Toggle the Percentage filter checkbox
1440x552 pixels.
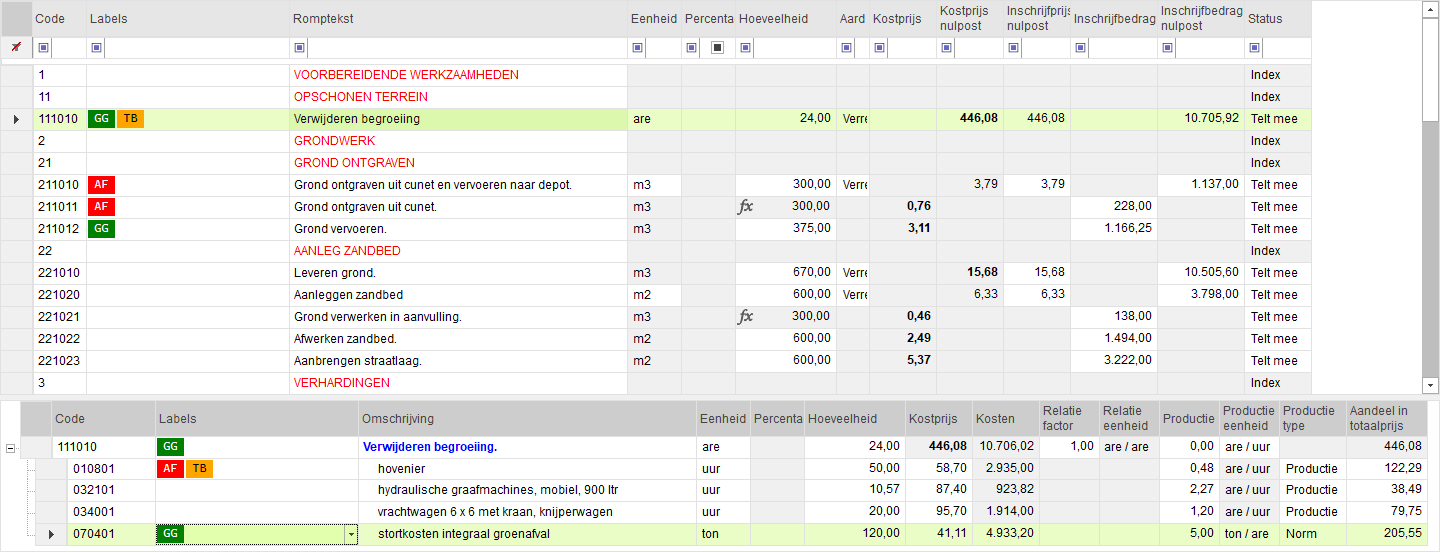718,47
